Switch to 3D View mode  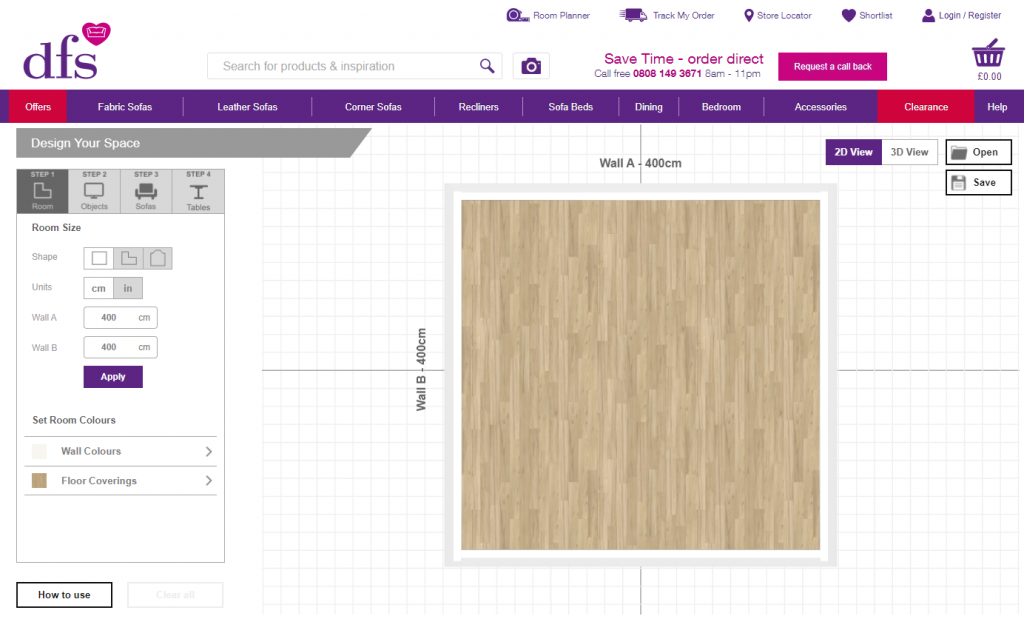click(x=909, y=152)
